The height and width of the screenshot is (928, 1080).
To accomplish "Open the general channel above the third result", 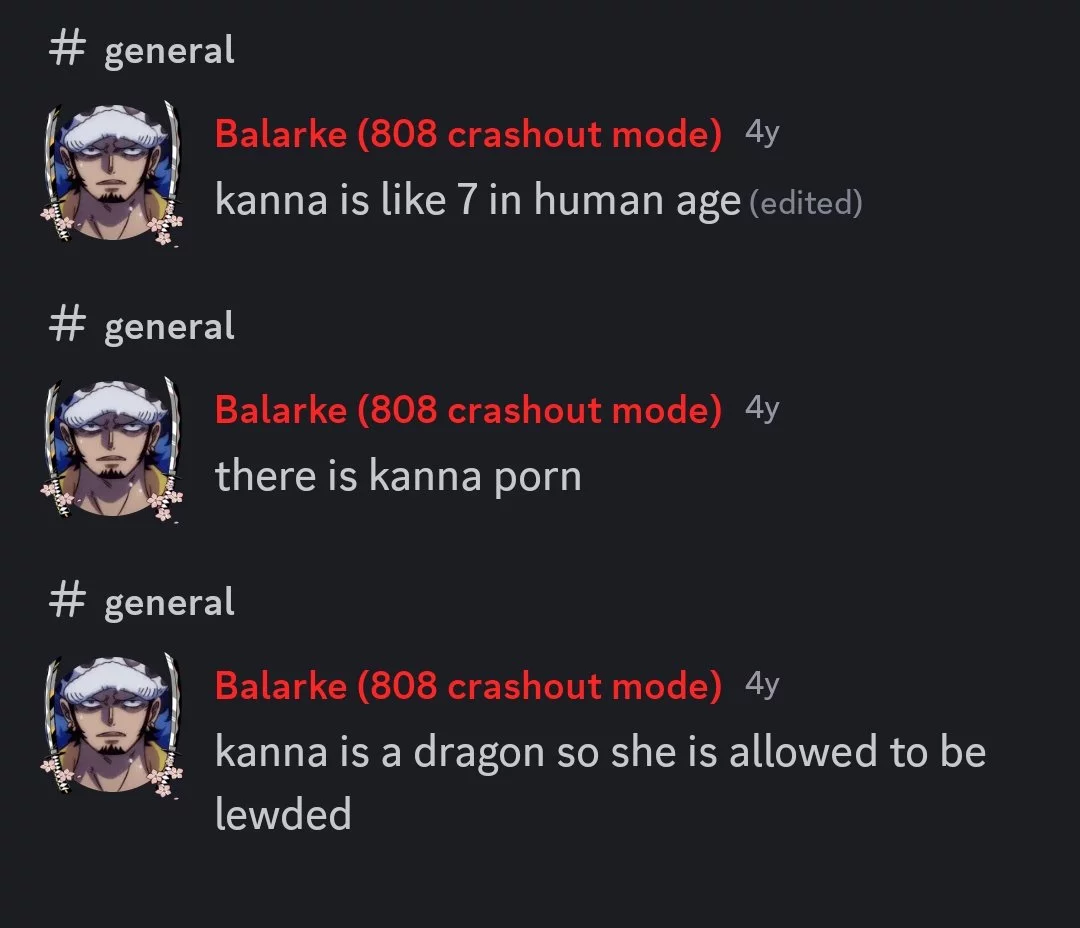I will click(169, 603).
